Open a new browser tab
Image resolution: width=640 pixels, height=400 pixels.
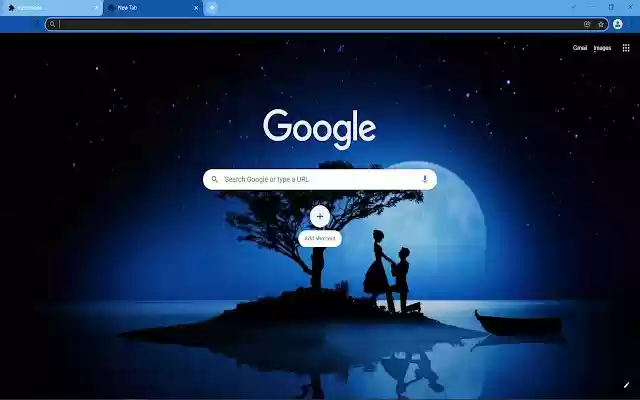(x=212, y=7)
